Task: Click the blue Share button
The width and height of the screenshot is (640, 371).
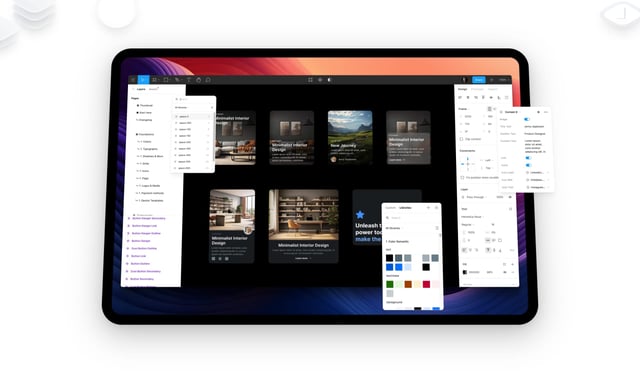Action: 479,80
